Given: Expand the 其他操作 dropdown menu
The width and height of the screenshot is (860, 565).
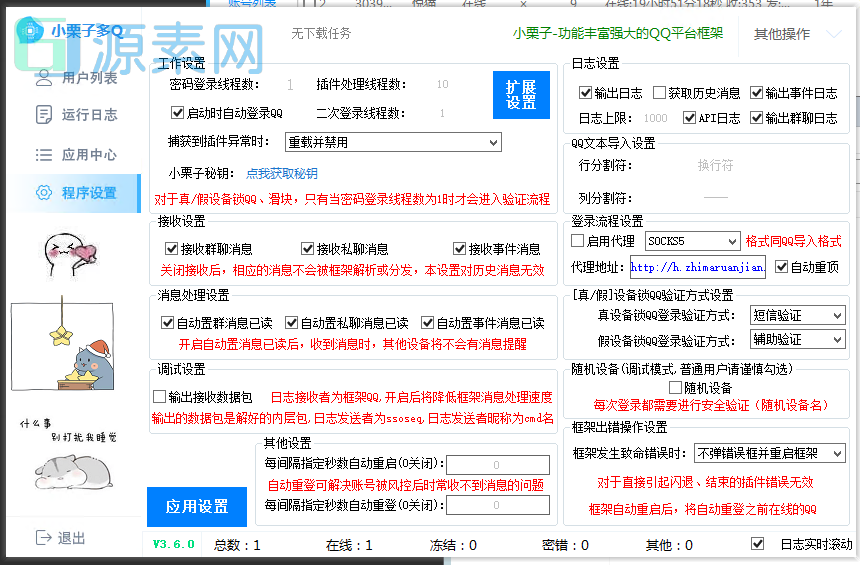Looking at the screenshot, I should [797, 34].
